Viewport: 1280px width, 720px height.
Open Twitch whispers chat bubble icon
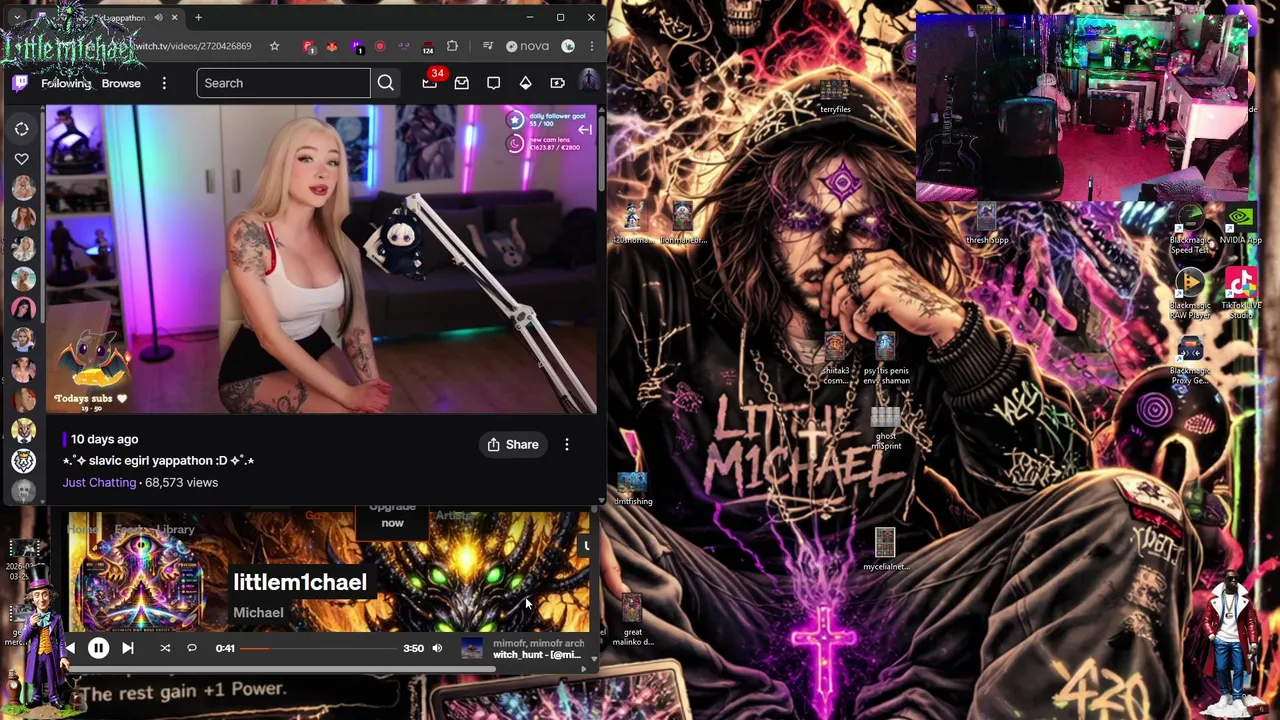point(493,83)
